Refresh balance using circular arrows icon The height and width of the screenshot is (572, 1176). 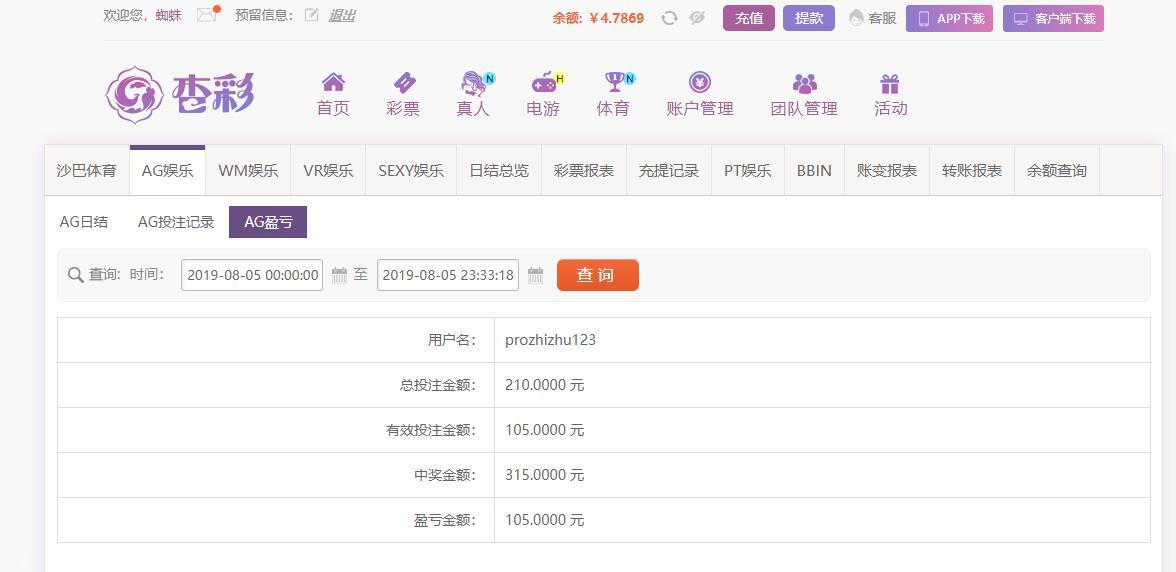669,18
